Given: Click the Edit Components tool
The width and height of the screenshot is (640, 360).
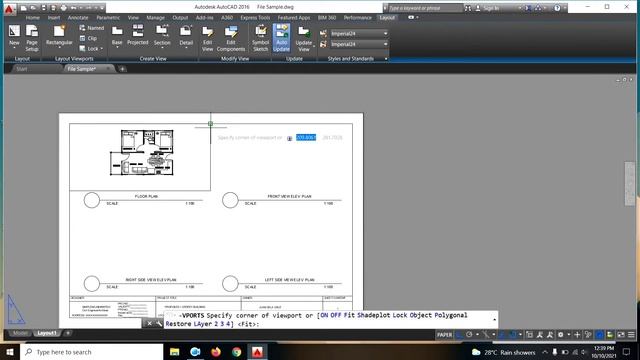Looking at the screenshot, I should [x=231, y=38].
